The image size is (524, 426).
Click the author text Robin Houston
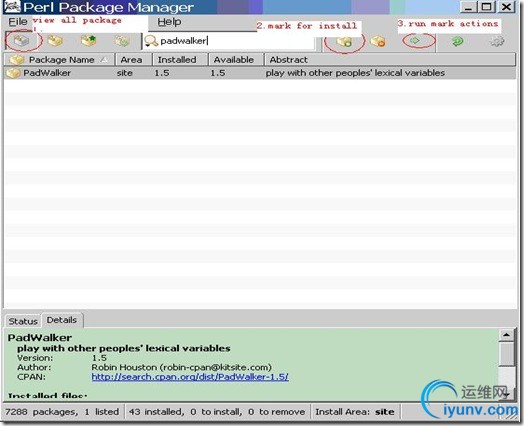[181, 367]
